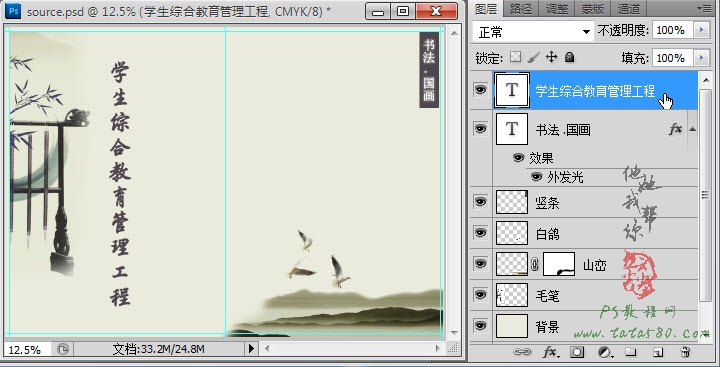Viewport: 720px width, 367px height.
Task: Switch to the 路径 tab
Action: (x=521, y=8)
